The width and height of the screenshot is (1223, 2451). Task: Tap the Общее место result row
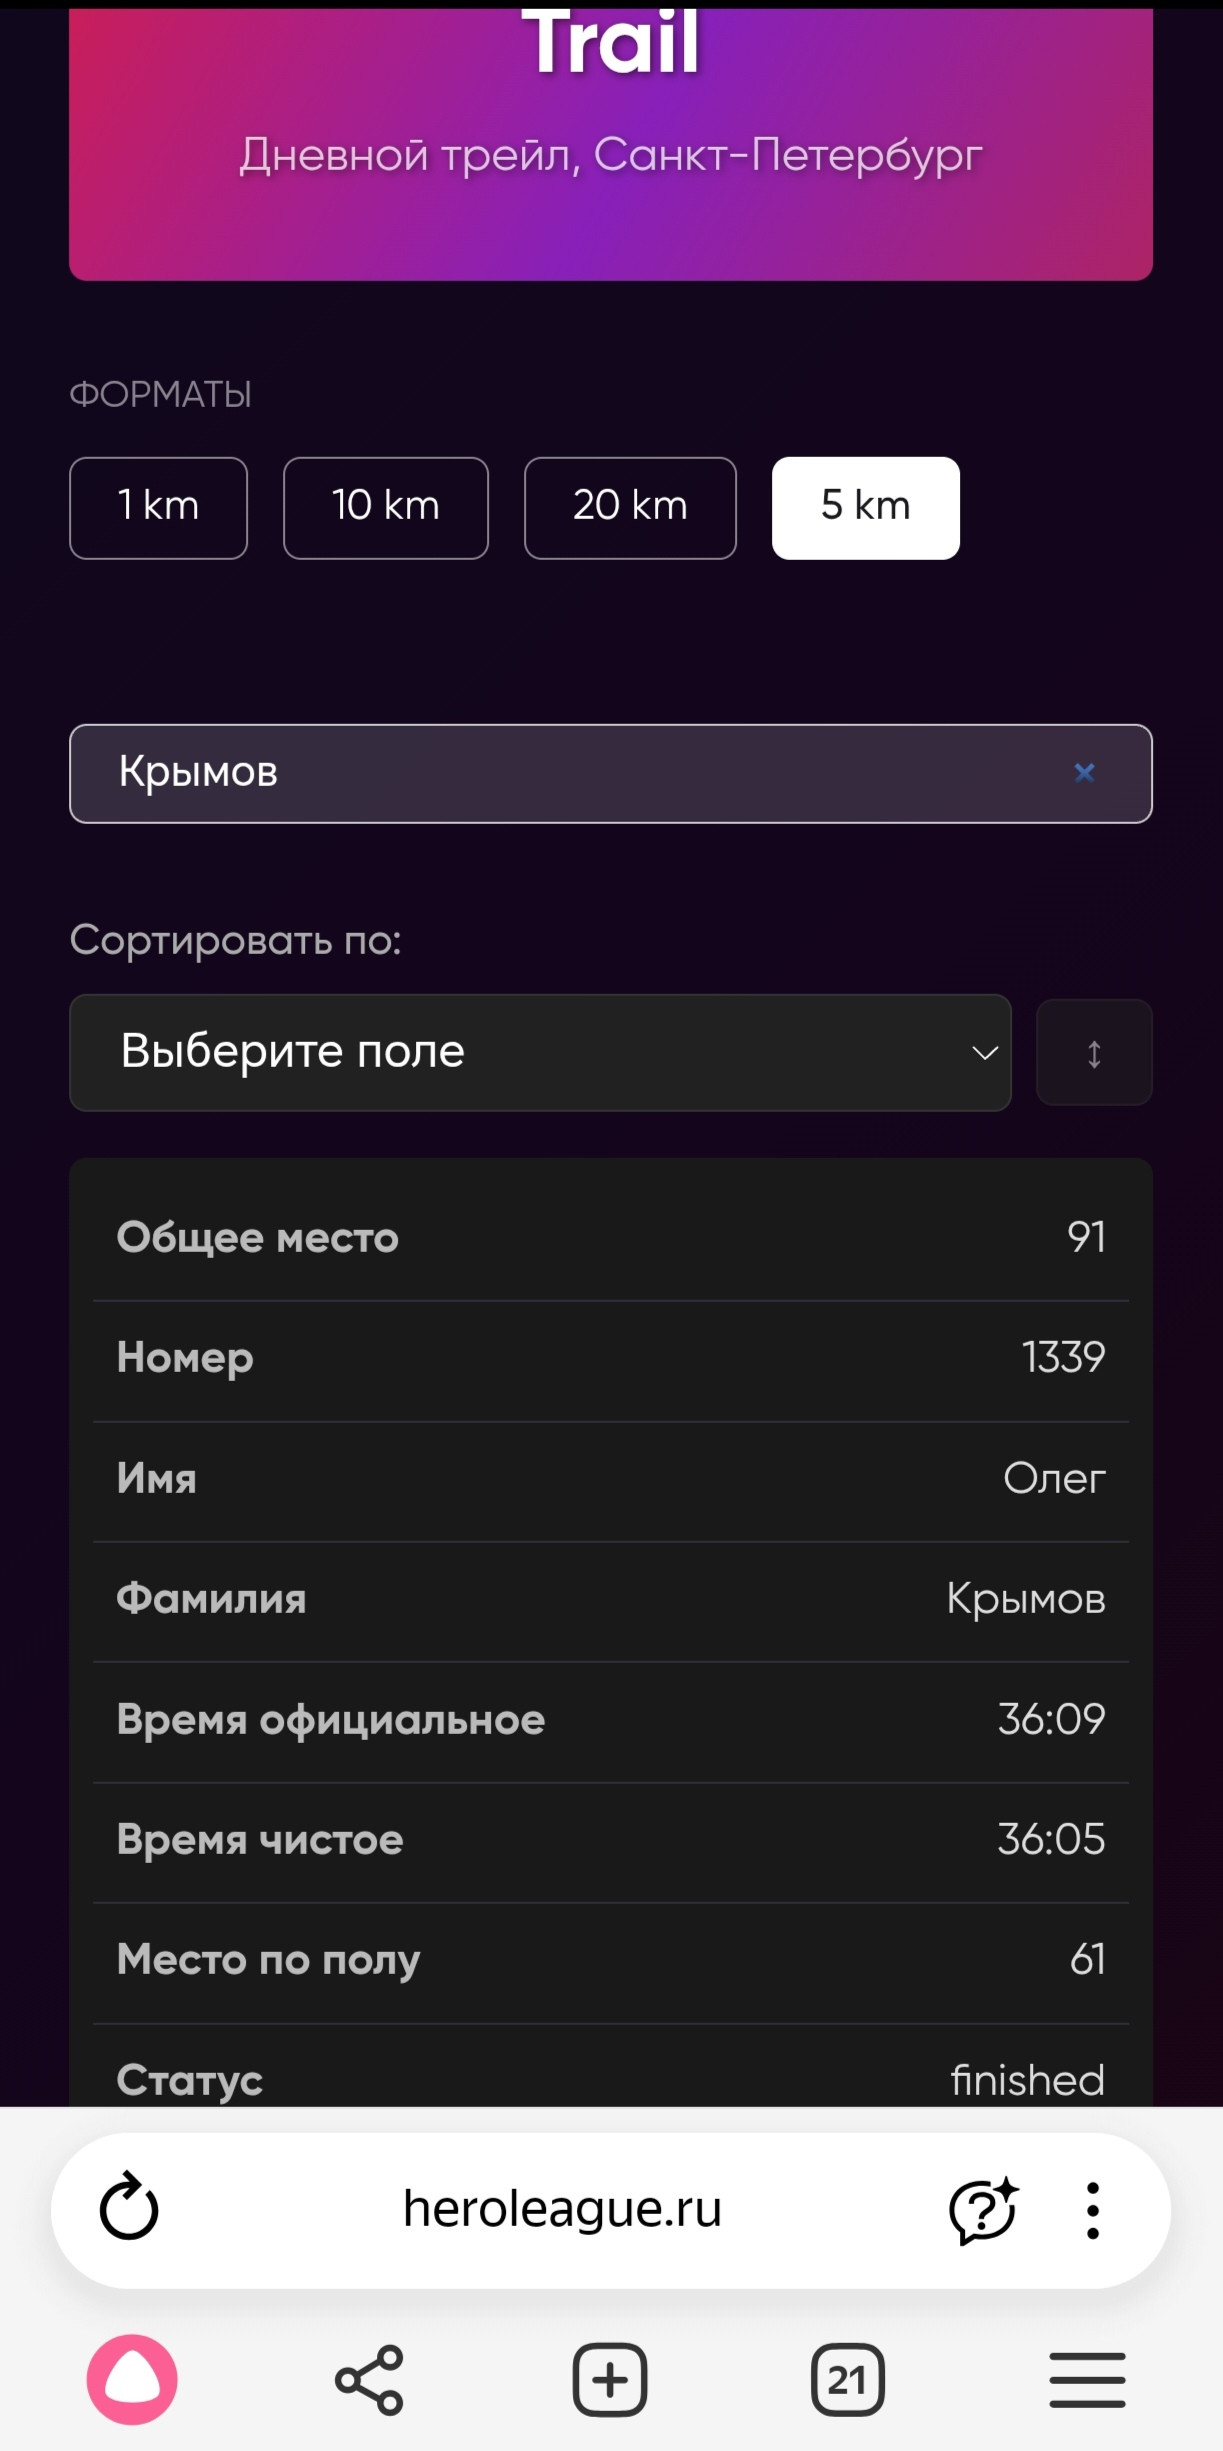(611, 1238)
